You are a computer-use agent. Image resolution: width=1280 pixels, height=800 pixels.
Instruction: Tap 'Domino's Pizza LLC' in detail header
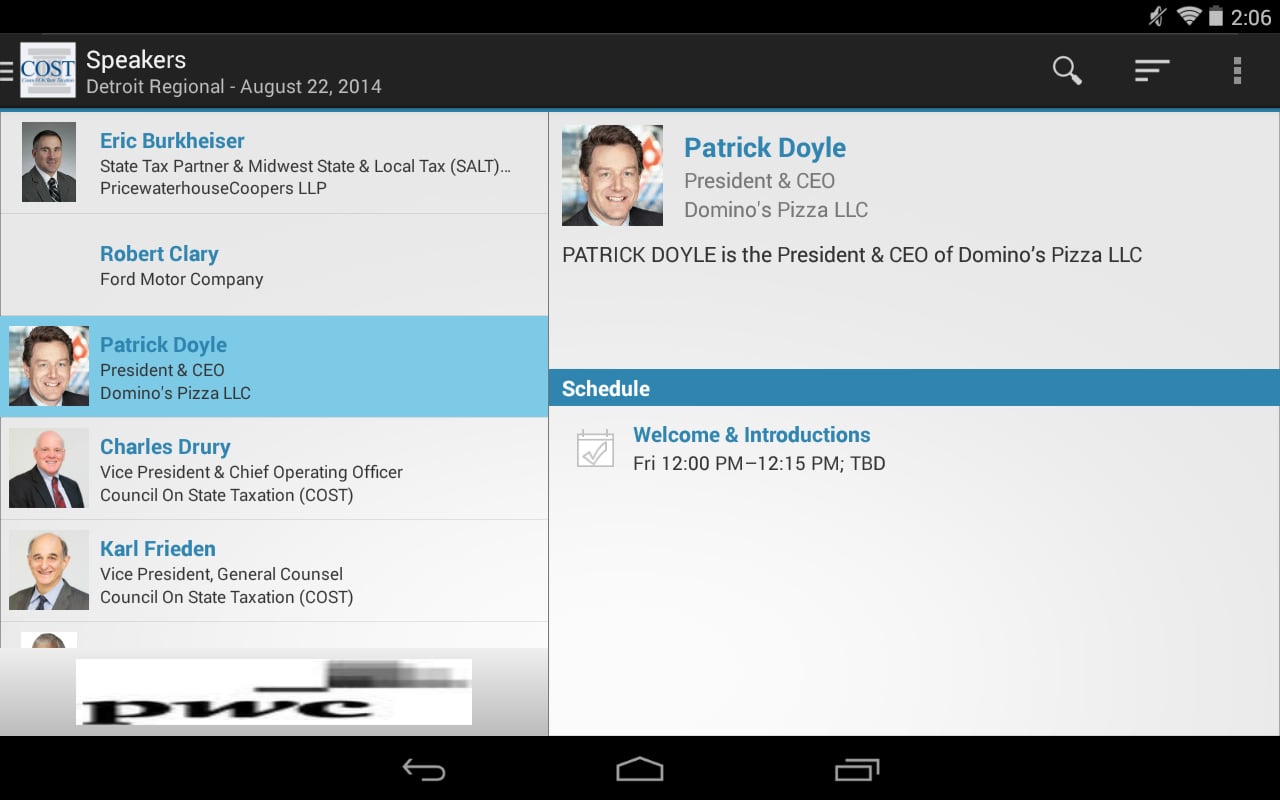click(x=776, y=210)
